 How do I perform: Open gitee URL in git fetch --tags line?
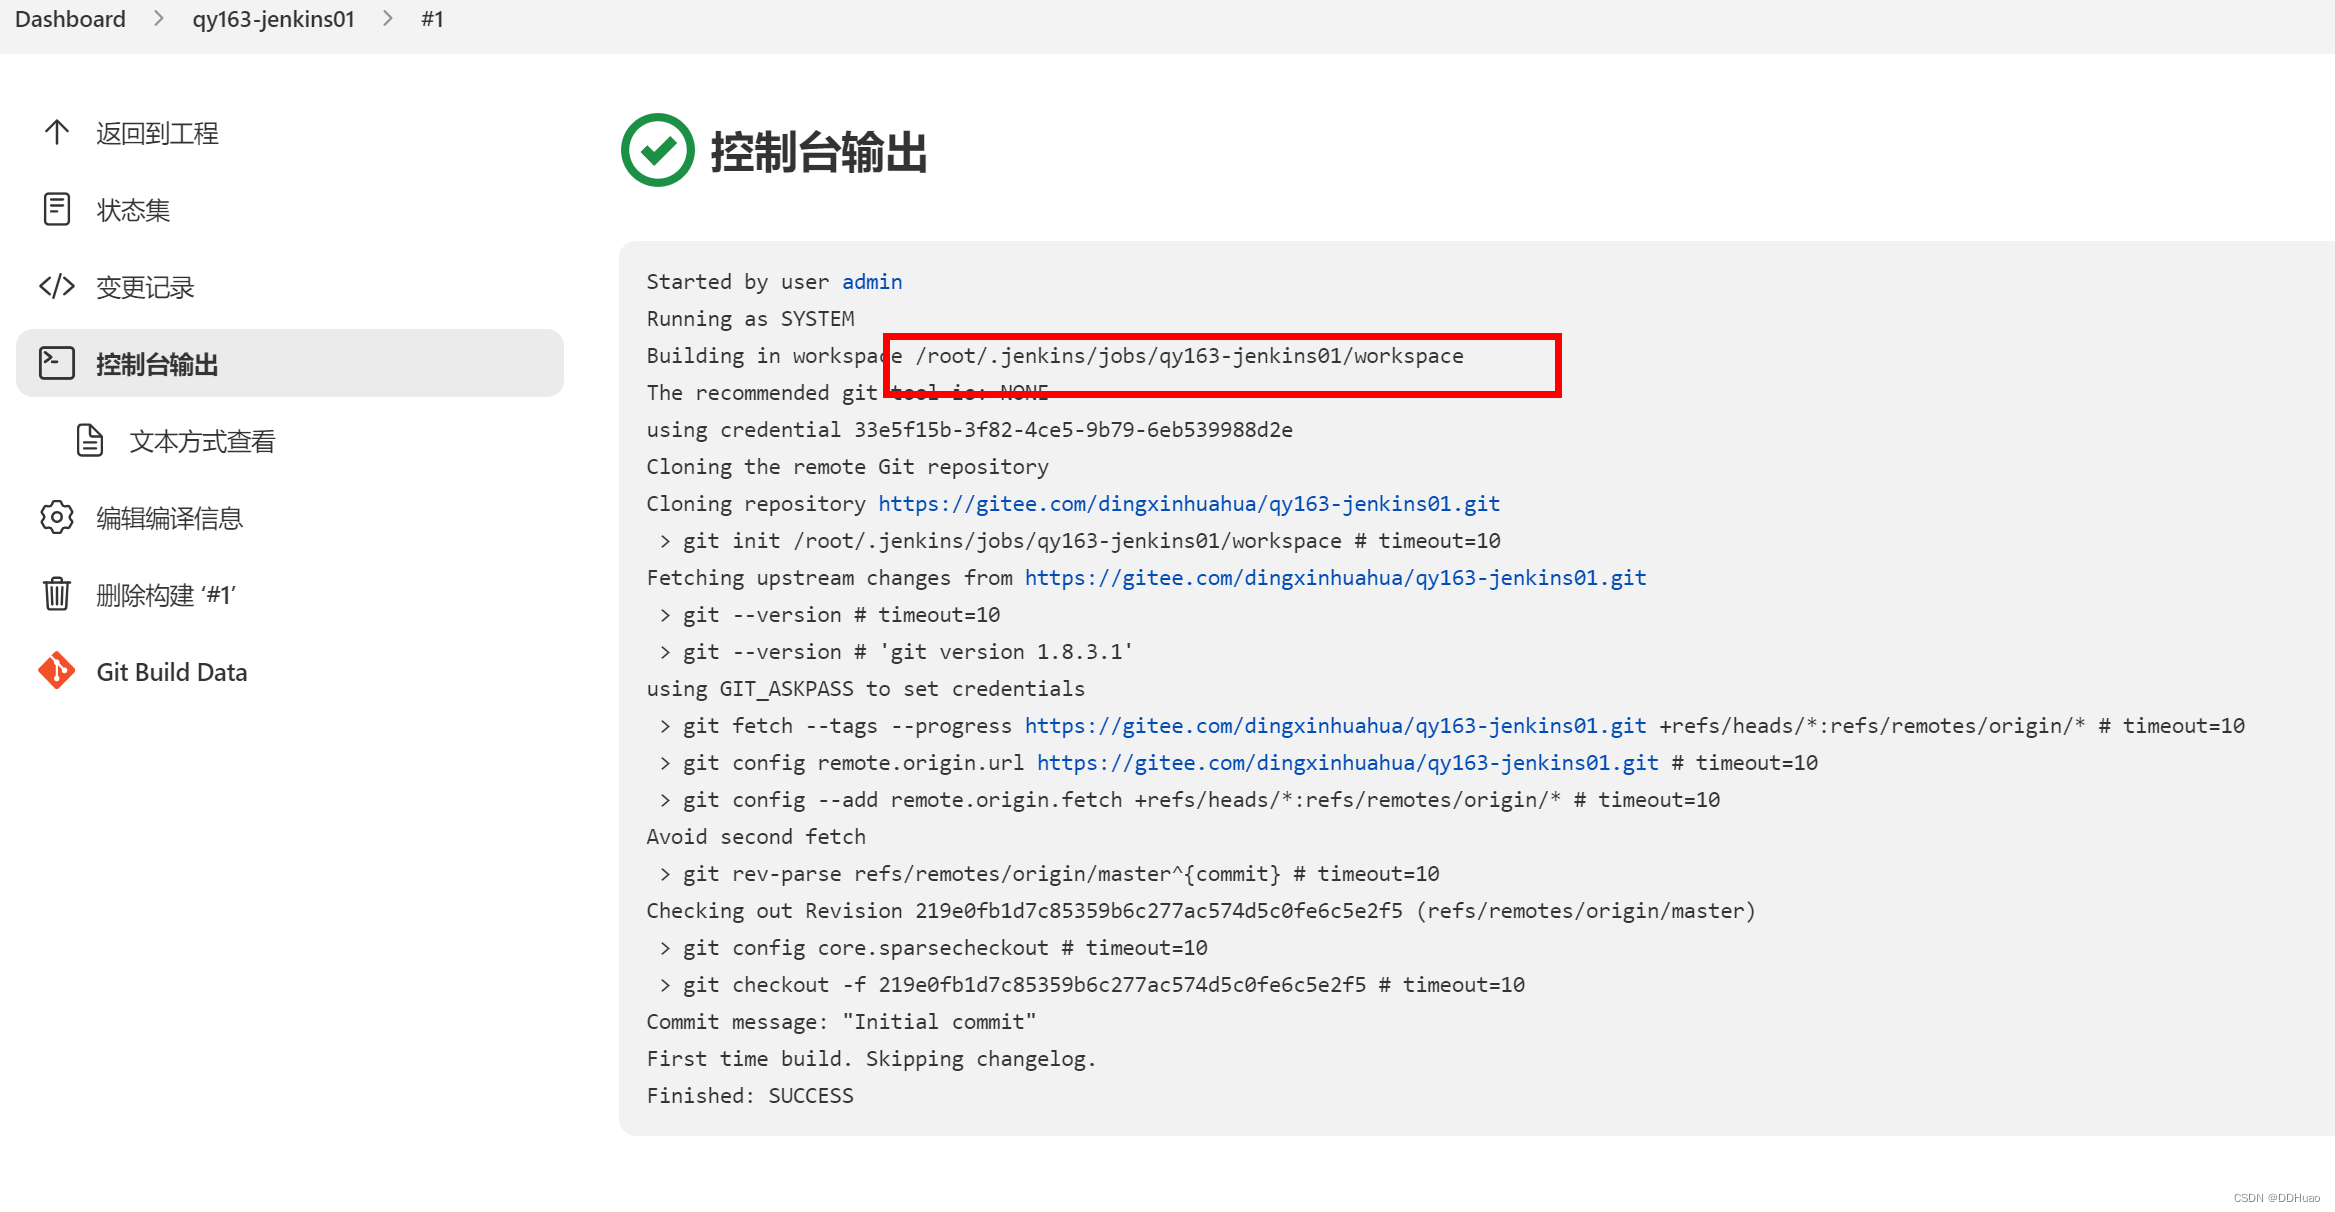1335,726
